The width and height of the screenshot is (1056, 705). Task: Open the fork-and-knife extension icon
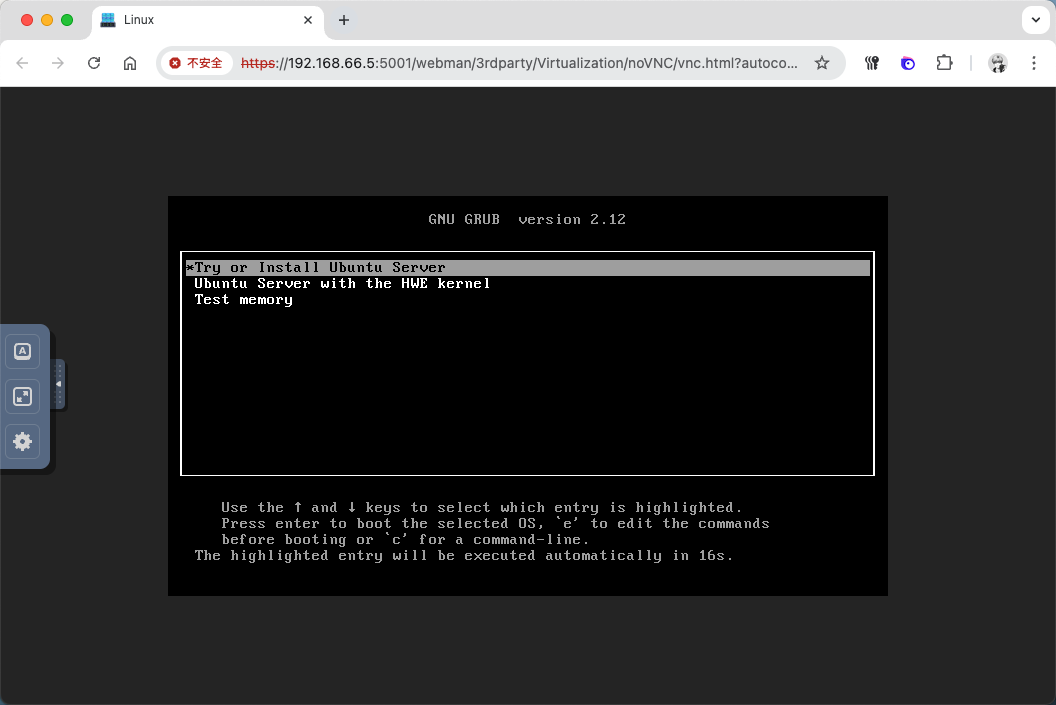coord(872,63)
